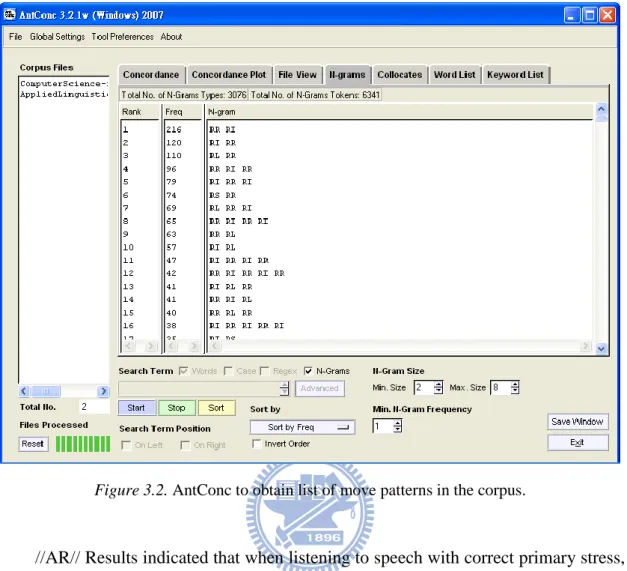The height and width of the screenshot is (571, 627).
Task: Click the Exit button
Action: pos(577,443)
